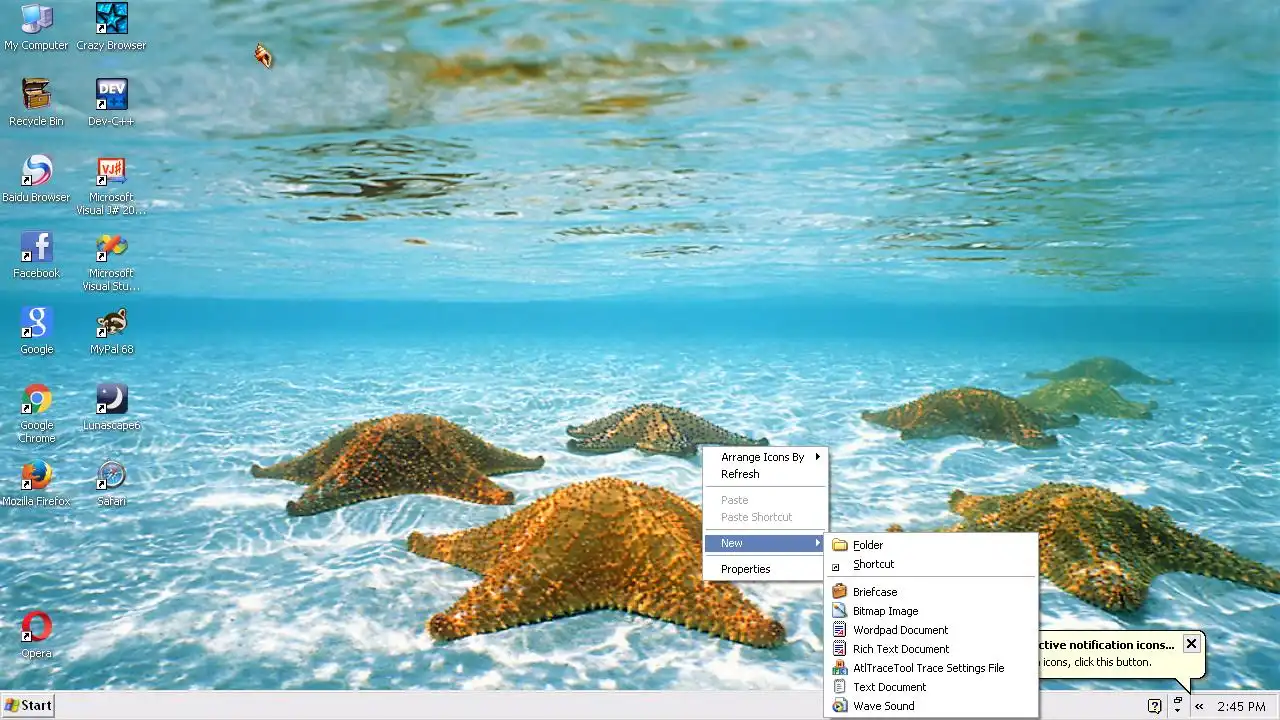
Task: Create a new Wordpad Document
Action: (x=931, y=630)
